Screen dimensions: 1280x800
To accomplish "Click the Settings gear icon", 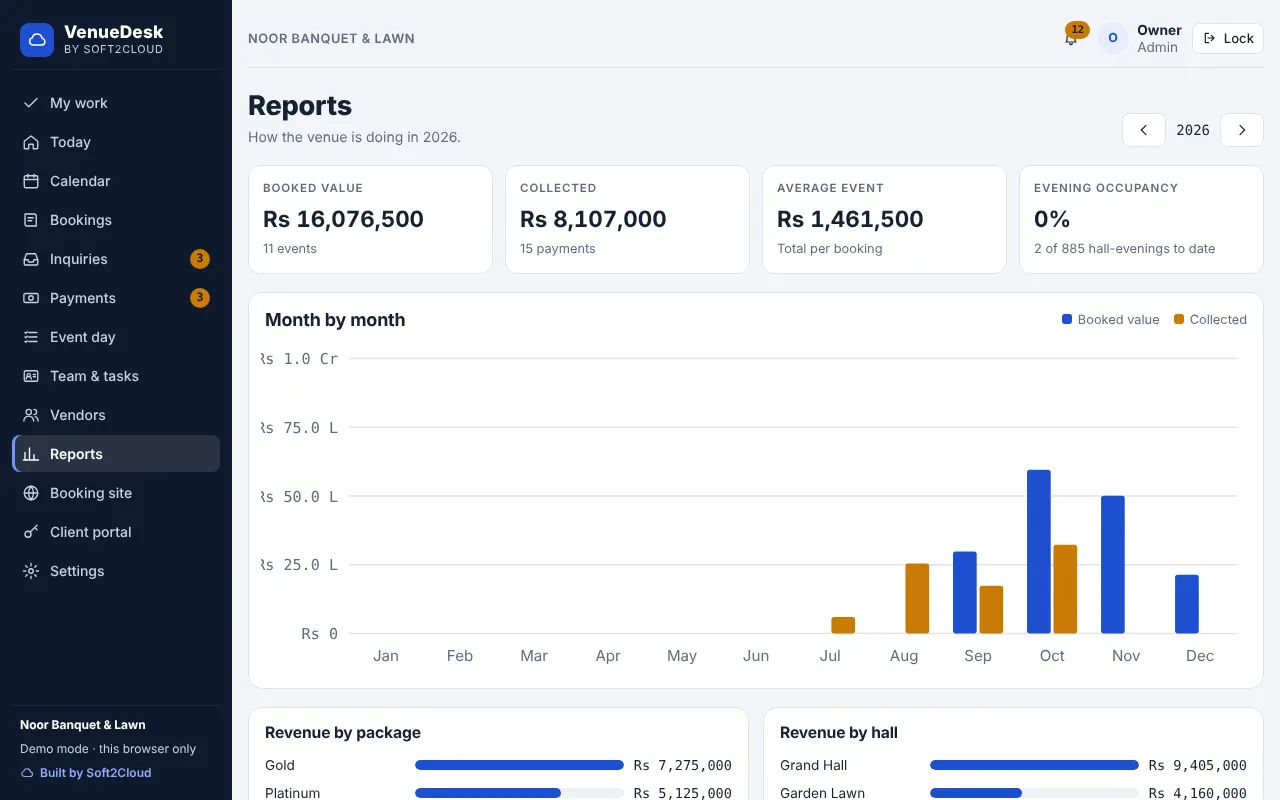I will click(31, 571).
